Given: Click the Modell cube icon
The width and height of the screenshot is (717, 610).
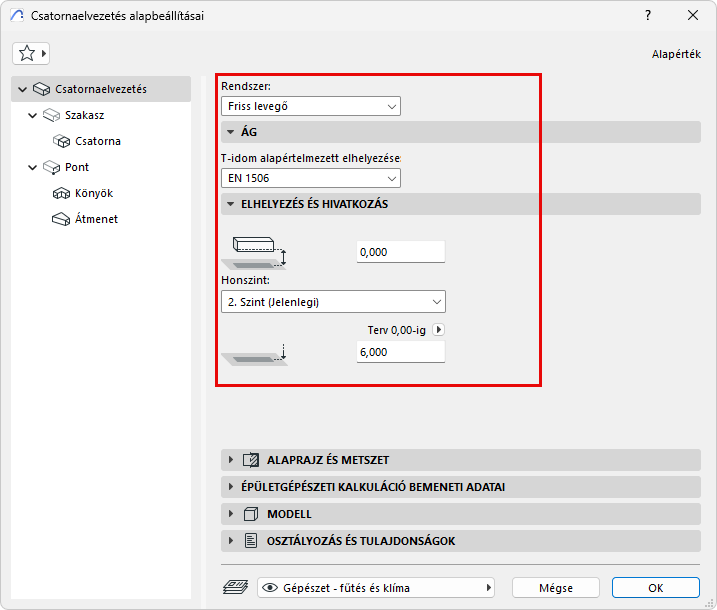Looking at the screenshot, I should [x=251, y=514].
